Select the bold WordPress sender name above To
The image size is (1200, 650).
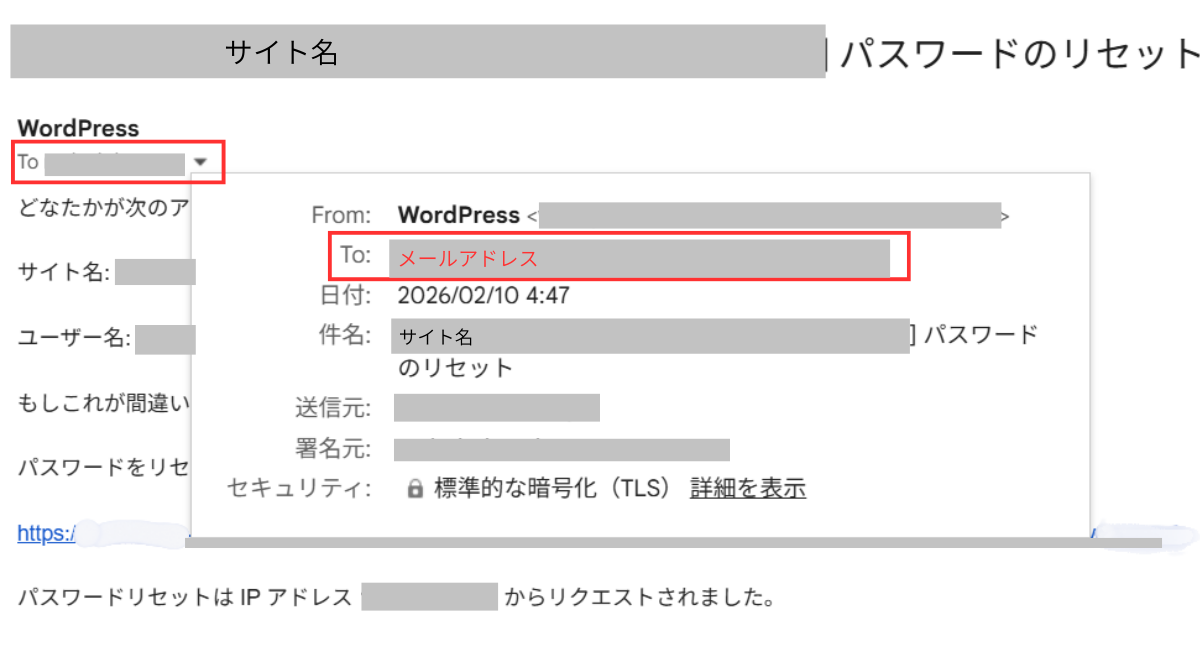click(78, 128)
